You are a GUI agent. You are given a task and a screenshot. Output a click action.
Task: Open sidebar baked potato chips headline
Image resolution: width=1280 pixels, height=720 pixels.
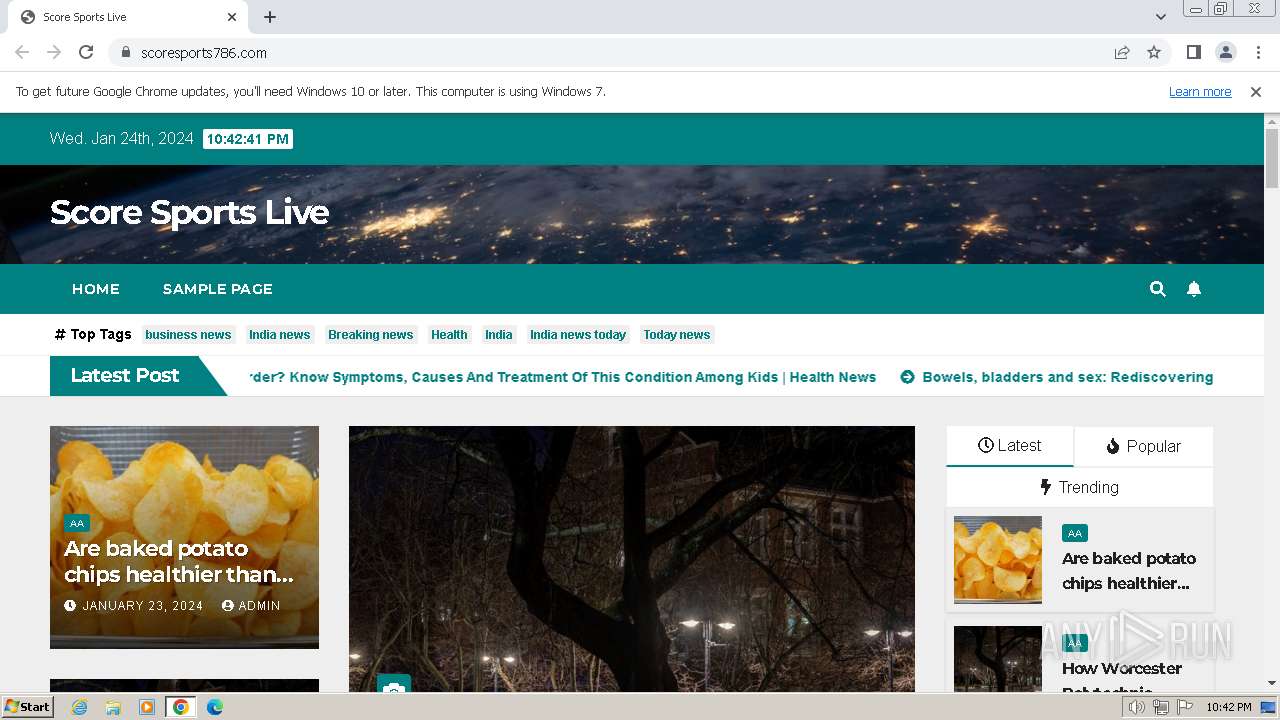pyautogui.click(x=1129, y=571)
